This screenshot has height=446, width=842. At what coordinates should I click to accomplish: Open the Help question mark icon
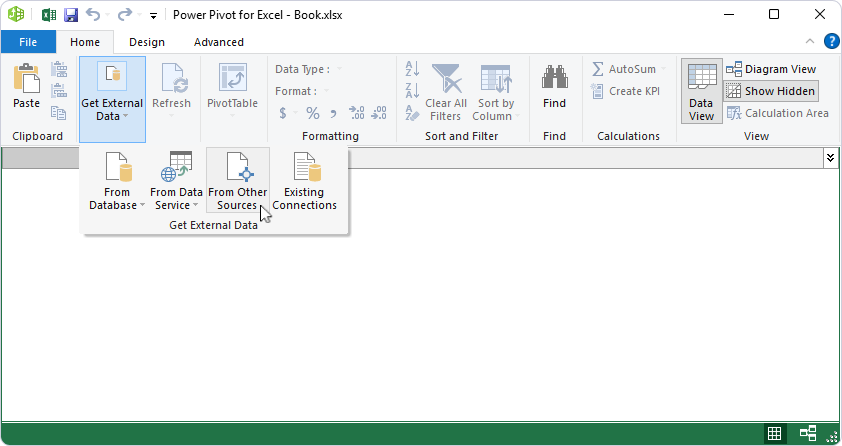point(831,41)
